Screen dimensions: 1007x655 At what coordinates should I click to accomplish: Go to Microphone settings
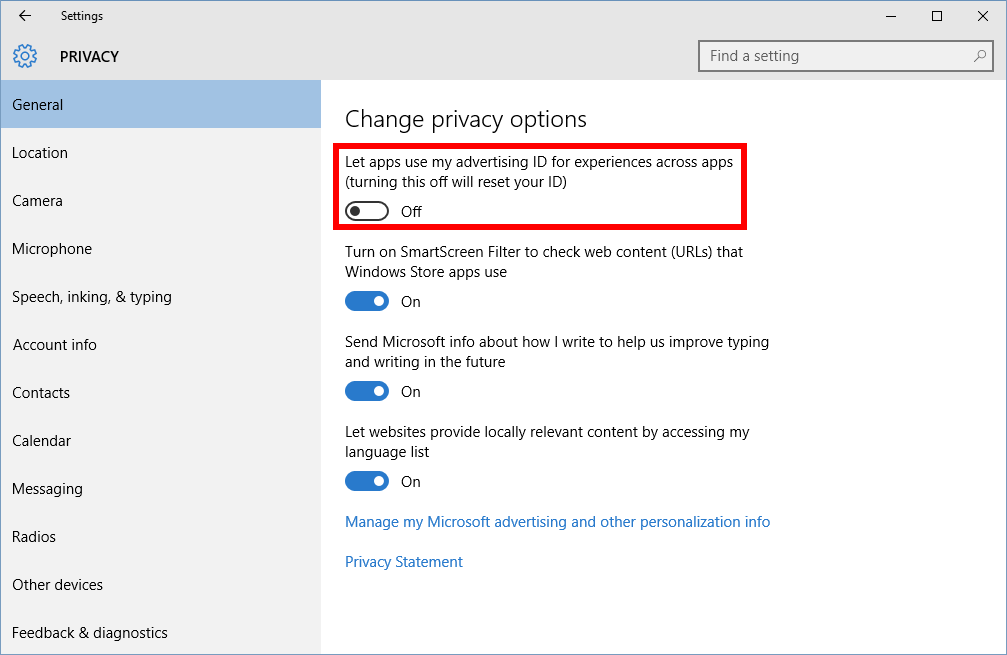(x=52, y=249)
